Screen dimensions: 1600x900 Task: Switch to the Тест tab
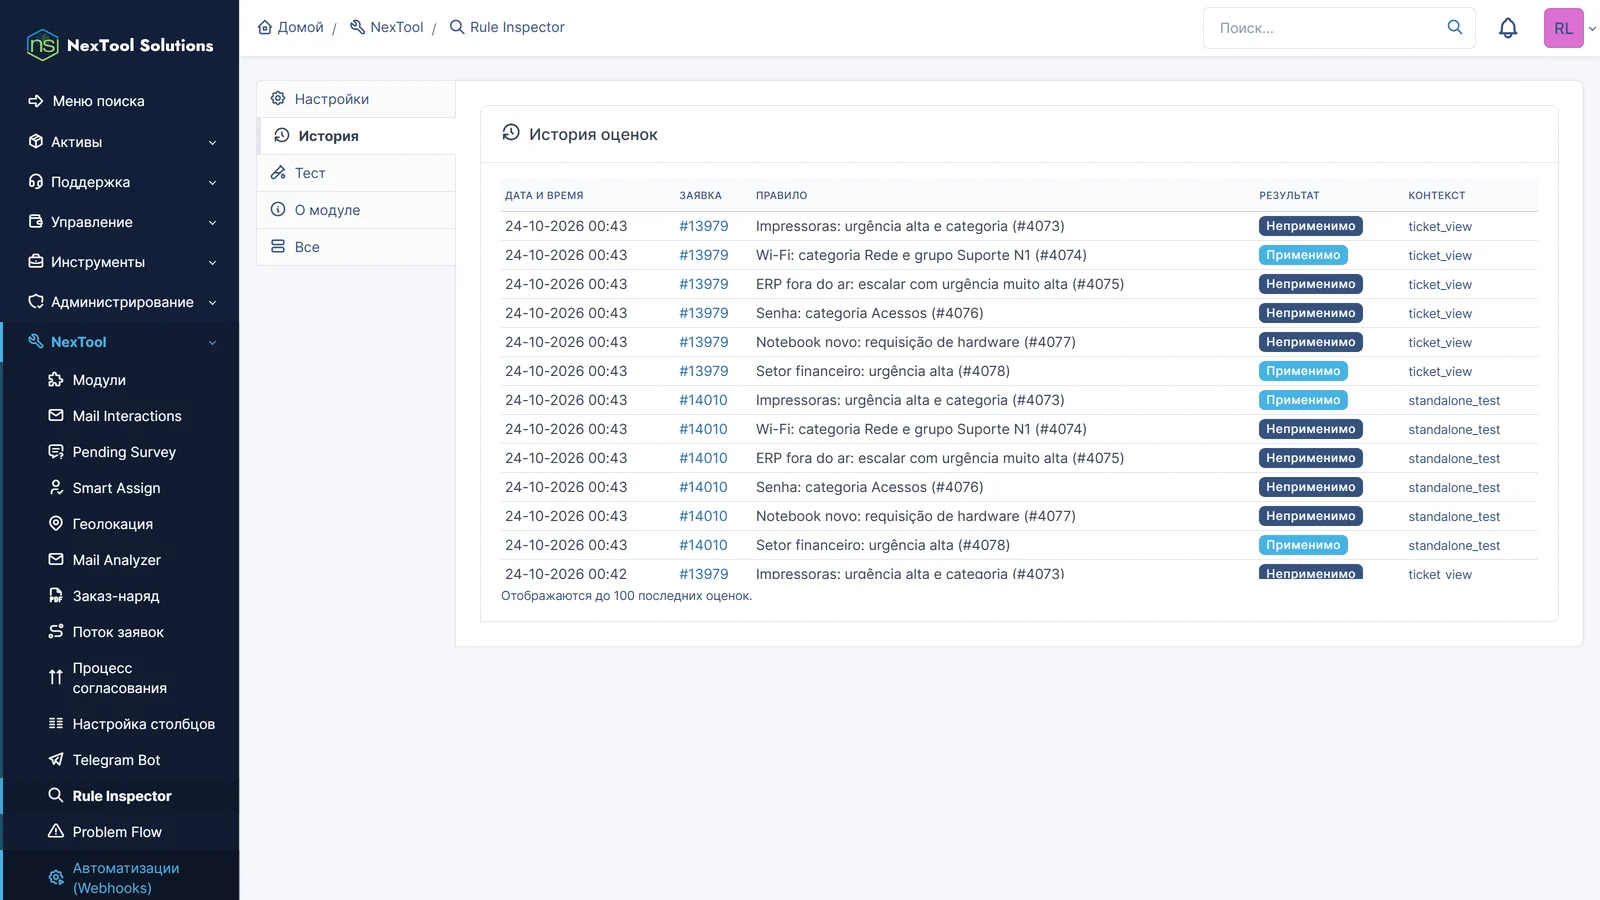356,173
